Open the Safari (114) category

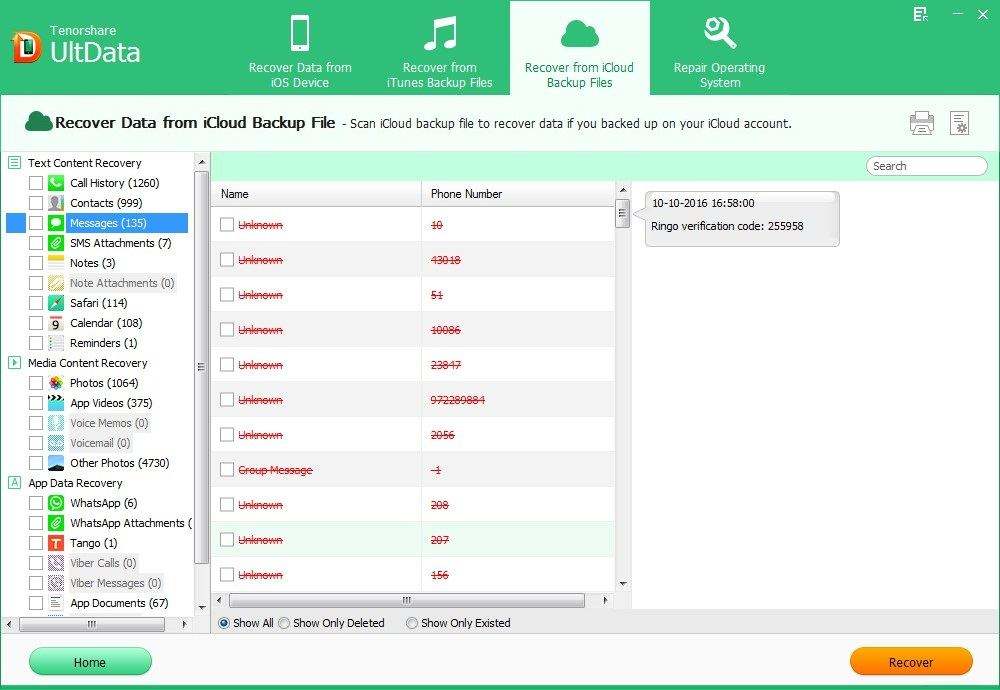[98, 303]
